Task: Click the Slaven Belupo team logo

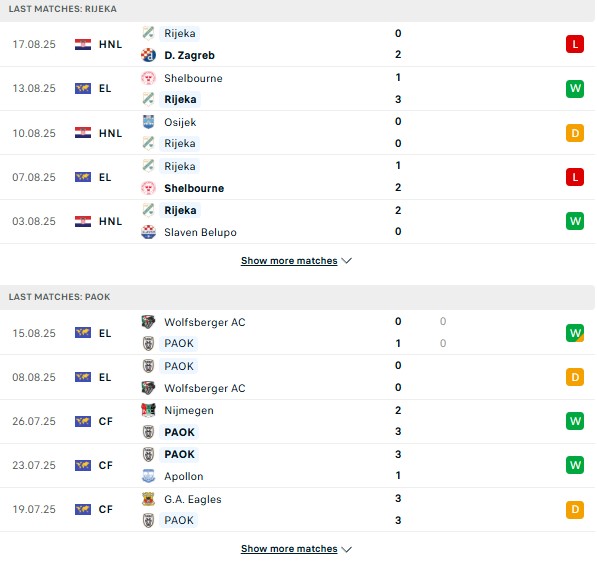Action: click(x=148, y=232)
